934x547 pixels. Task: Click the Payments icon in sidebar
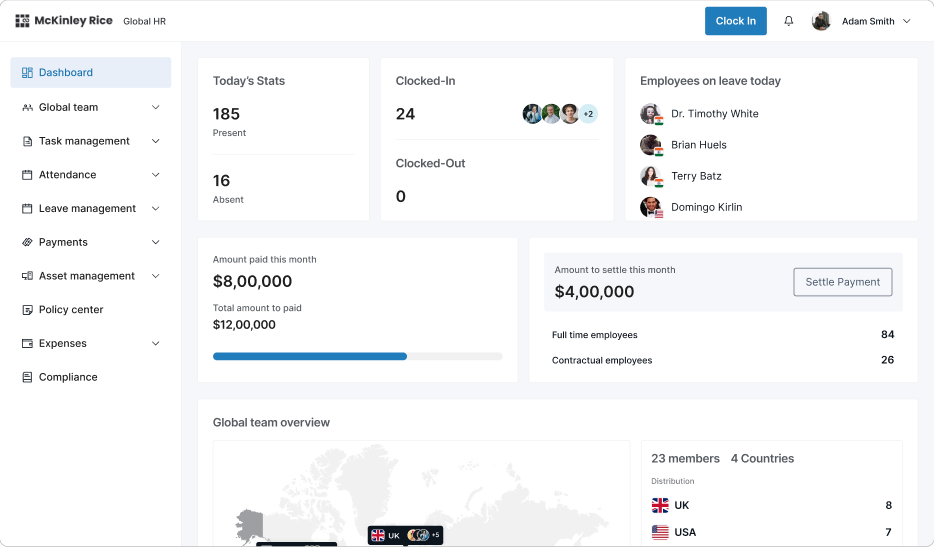(x=27, y=242)
